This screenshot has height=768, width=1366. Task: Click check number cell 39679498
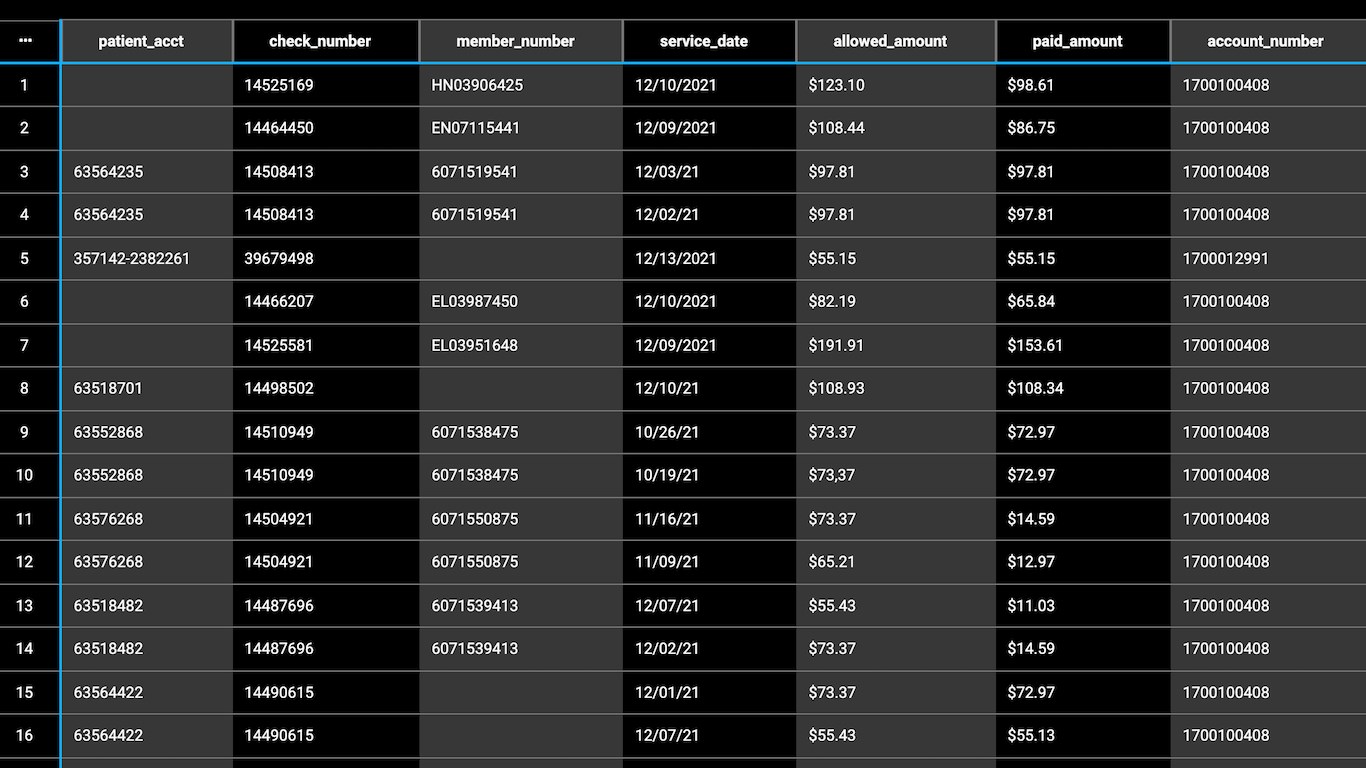click(279, 258)
